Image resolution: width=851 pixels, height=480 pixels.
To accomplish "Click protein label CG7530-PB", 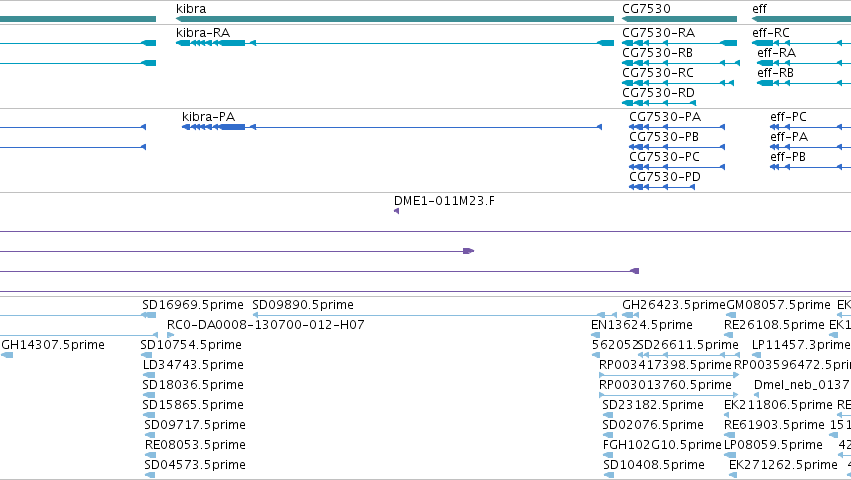I will (x=664, y=137).
